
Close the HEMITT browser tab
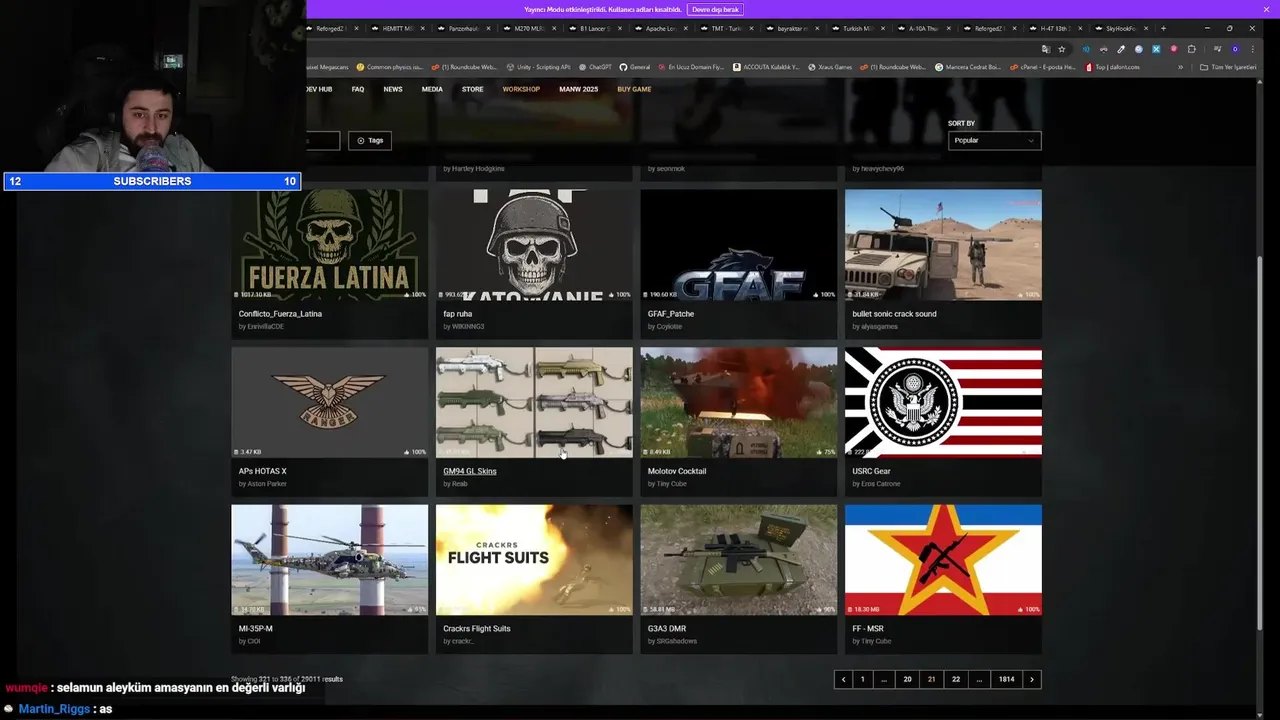click(x=423, y=28)
